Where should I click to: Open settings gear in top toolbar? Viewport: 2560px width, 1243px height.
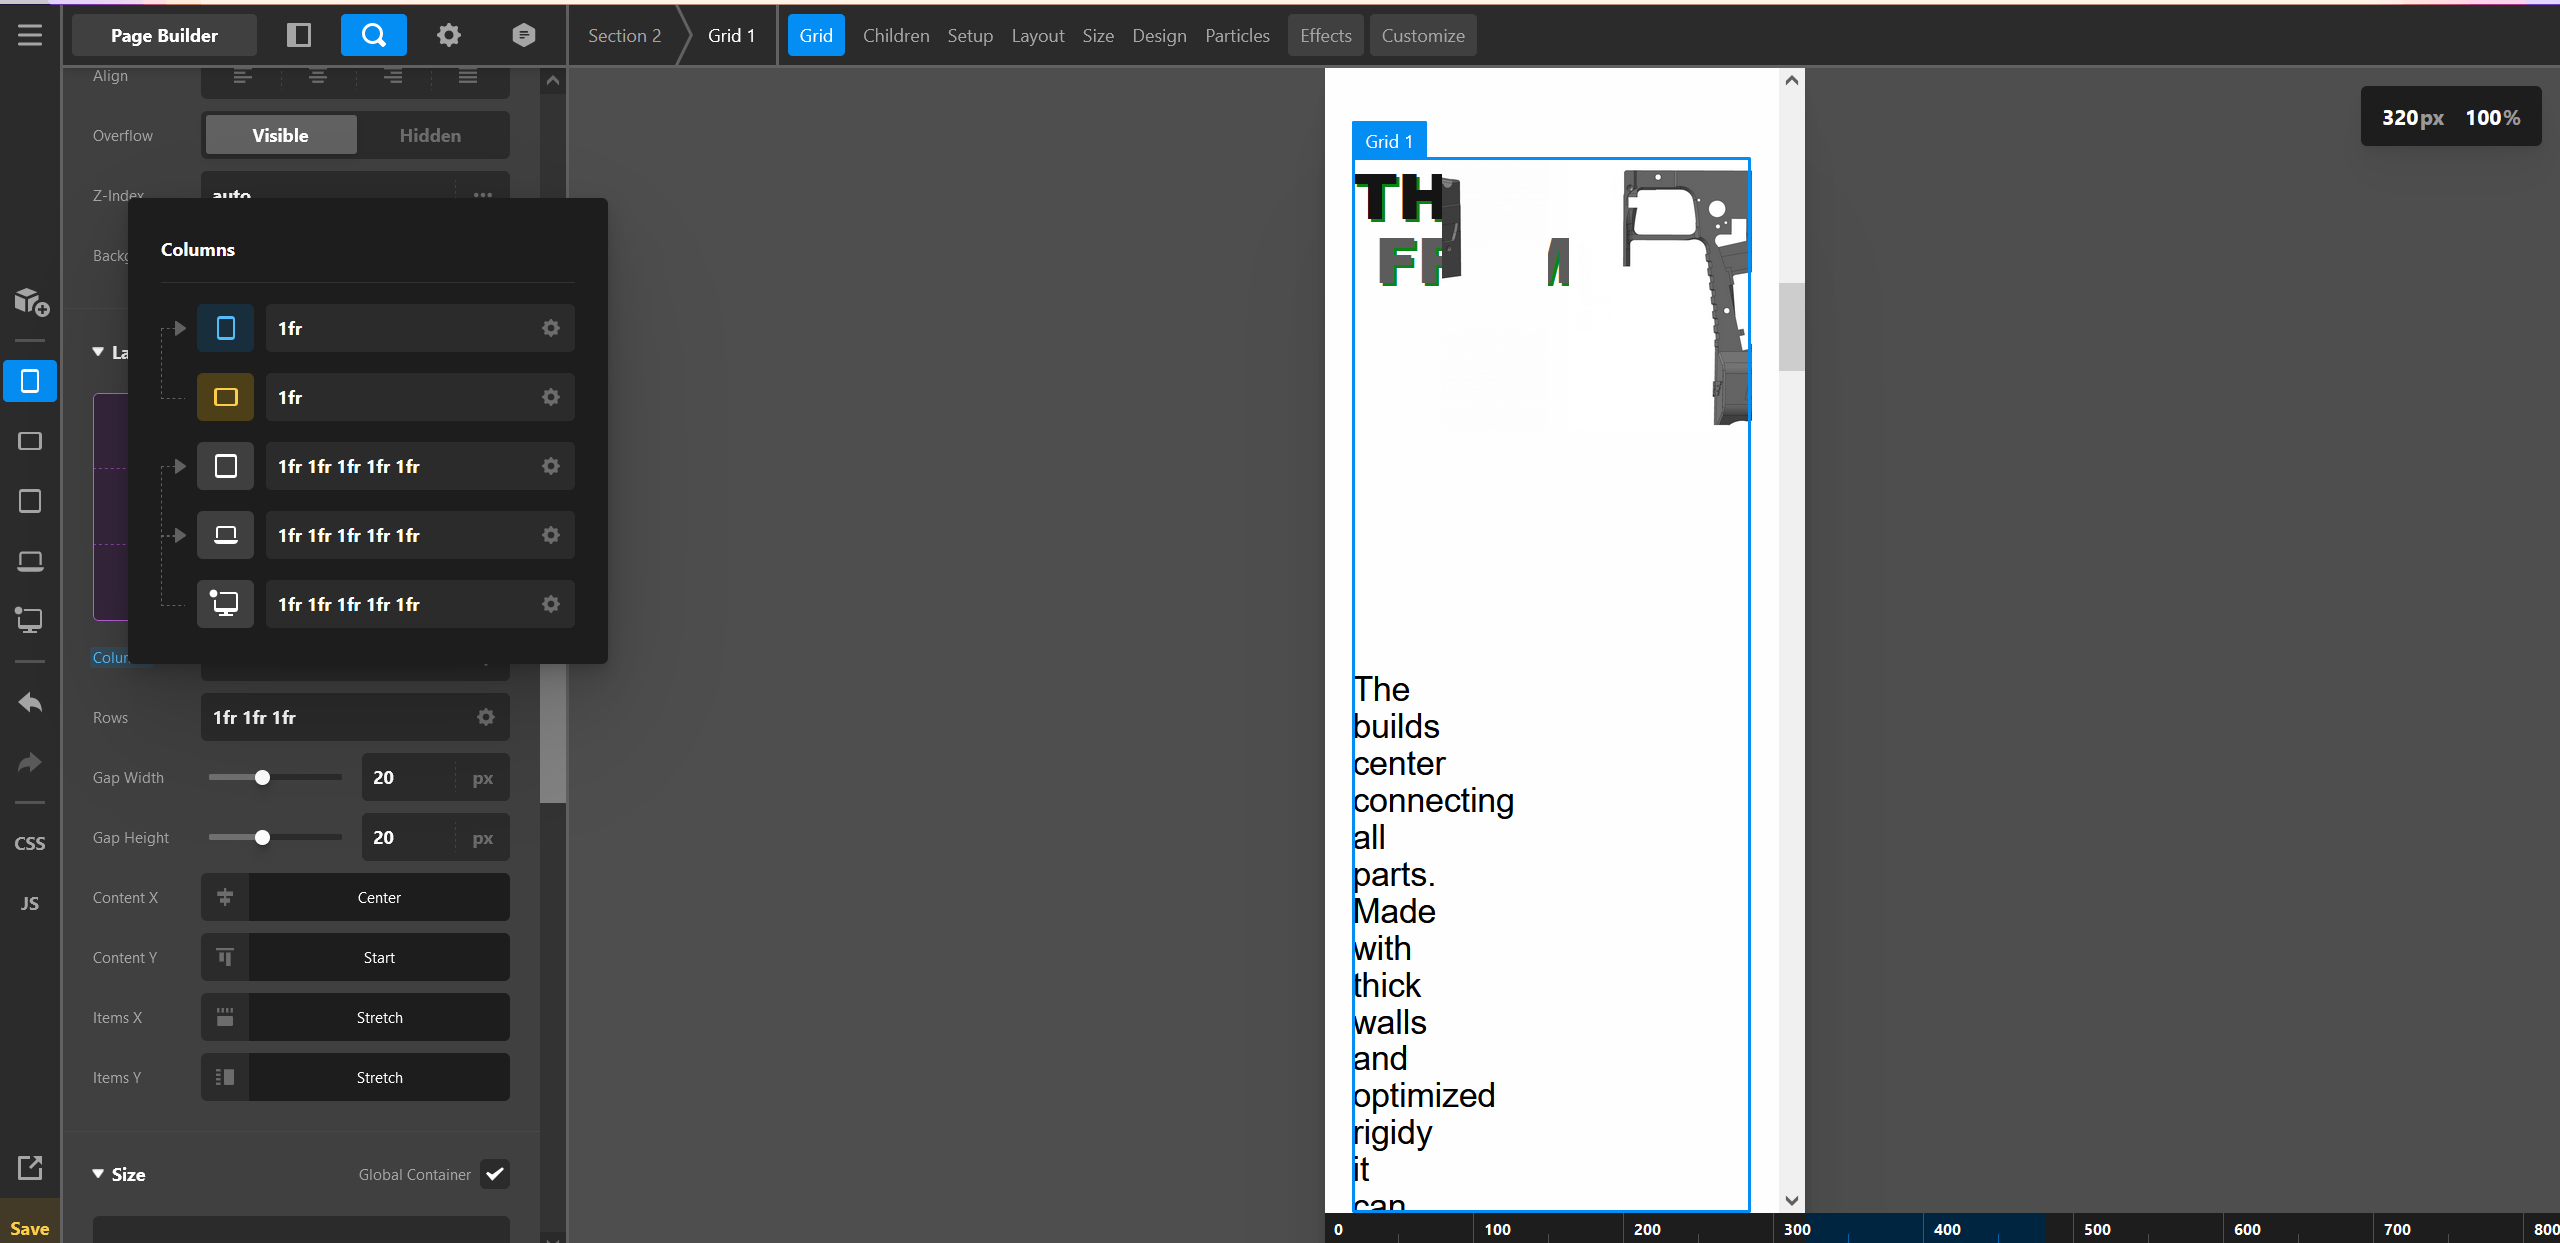(449, 35)
